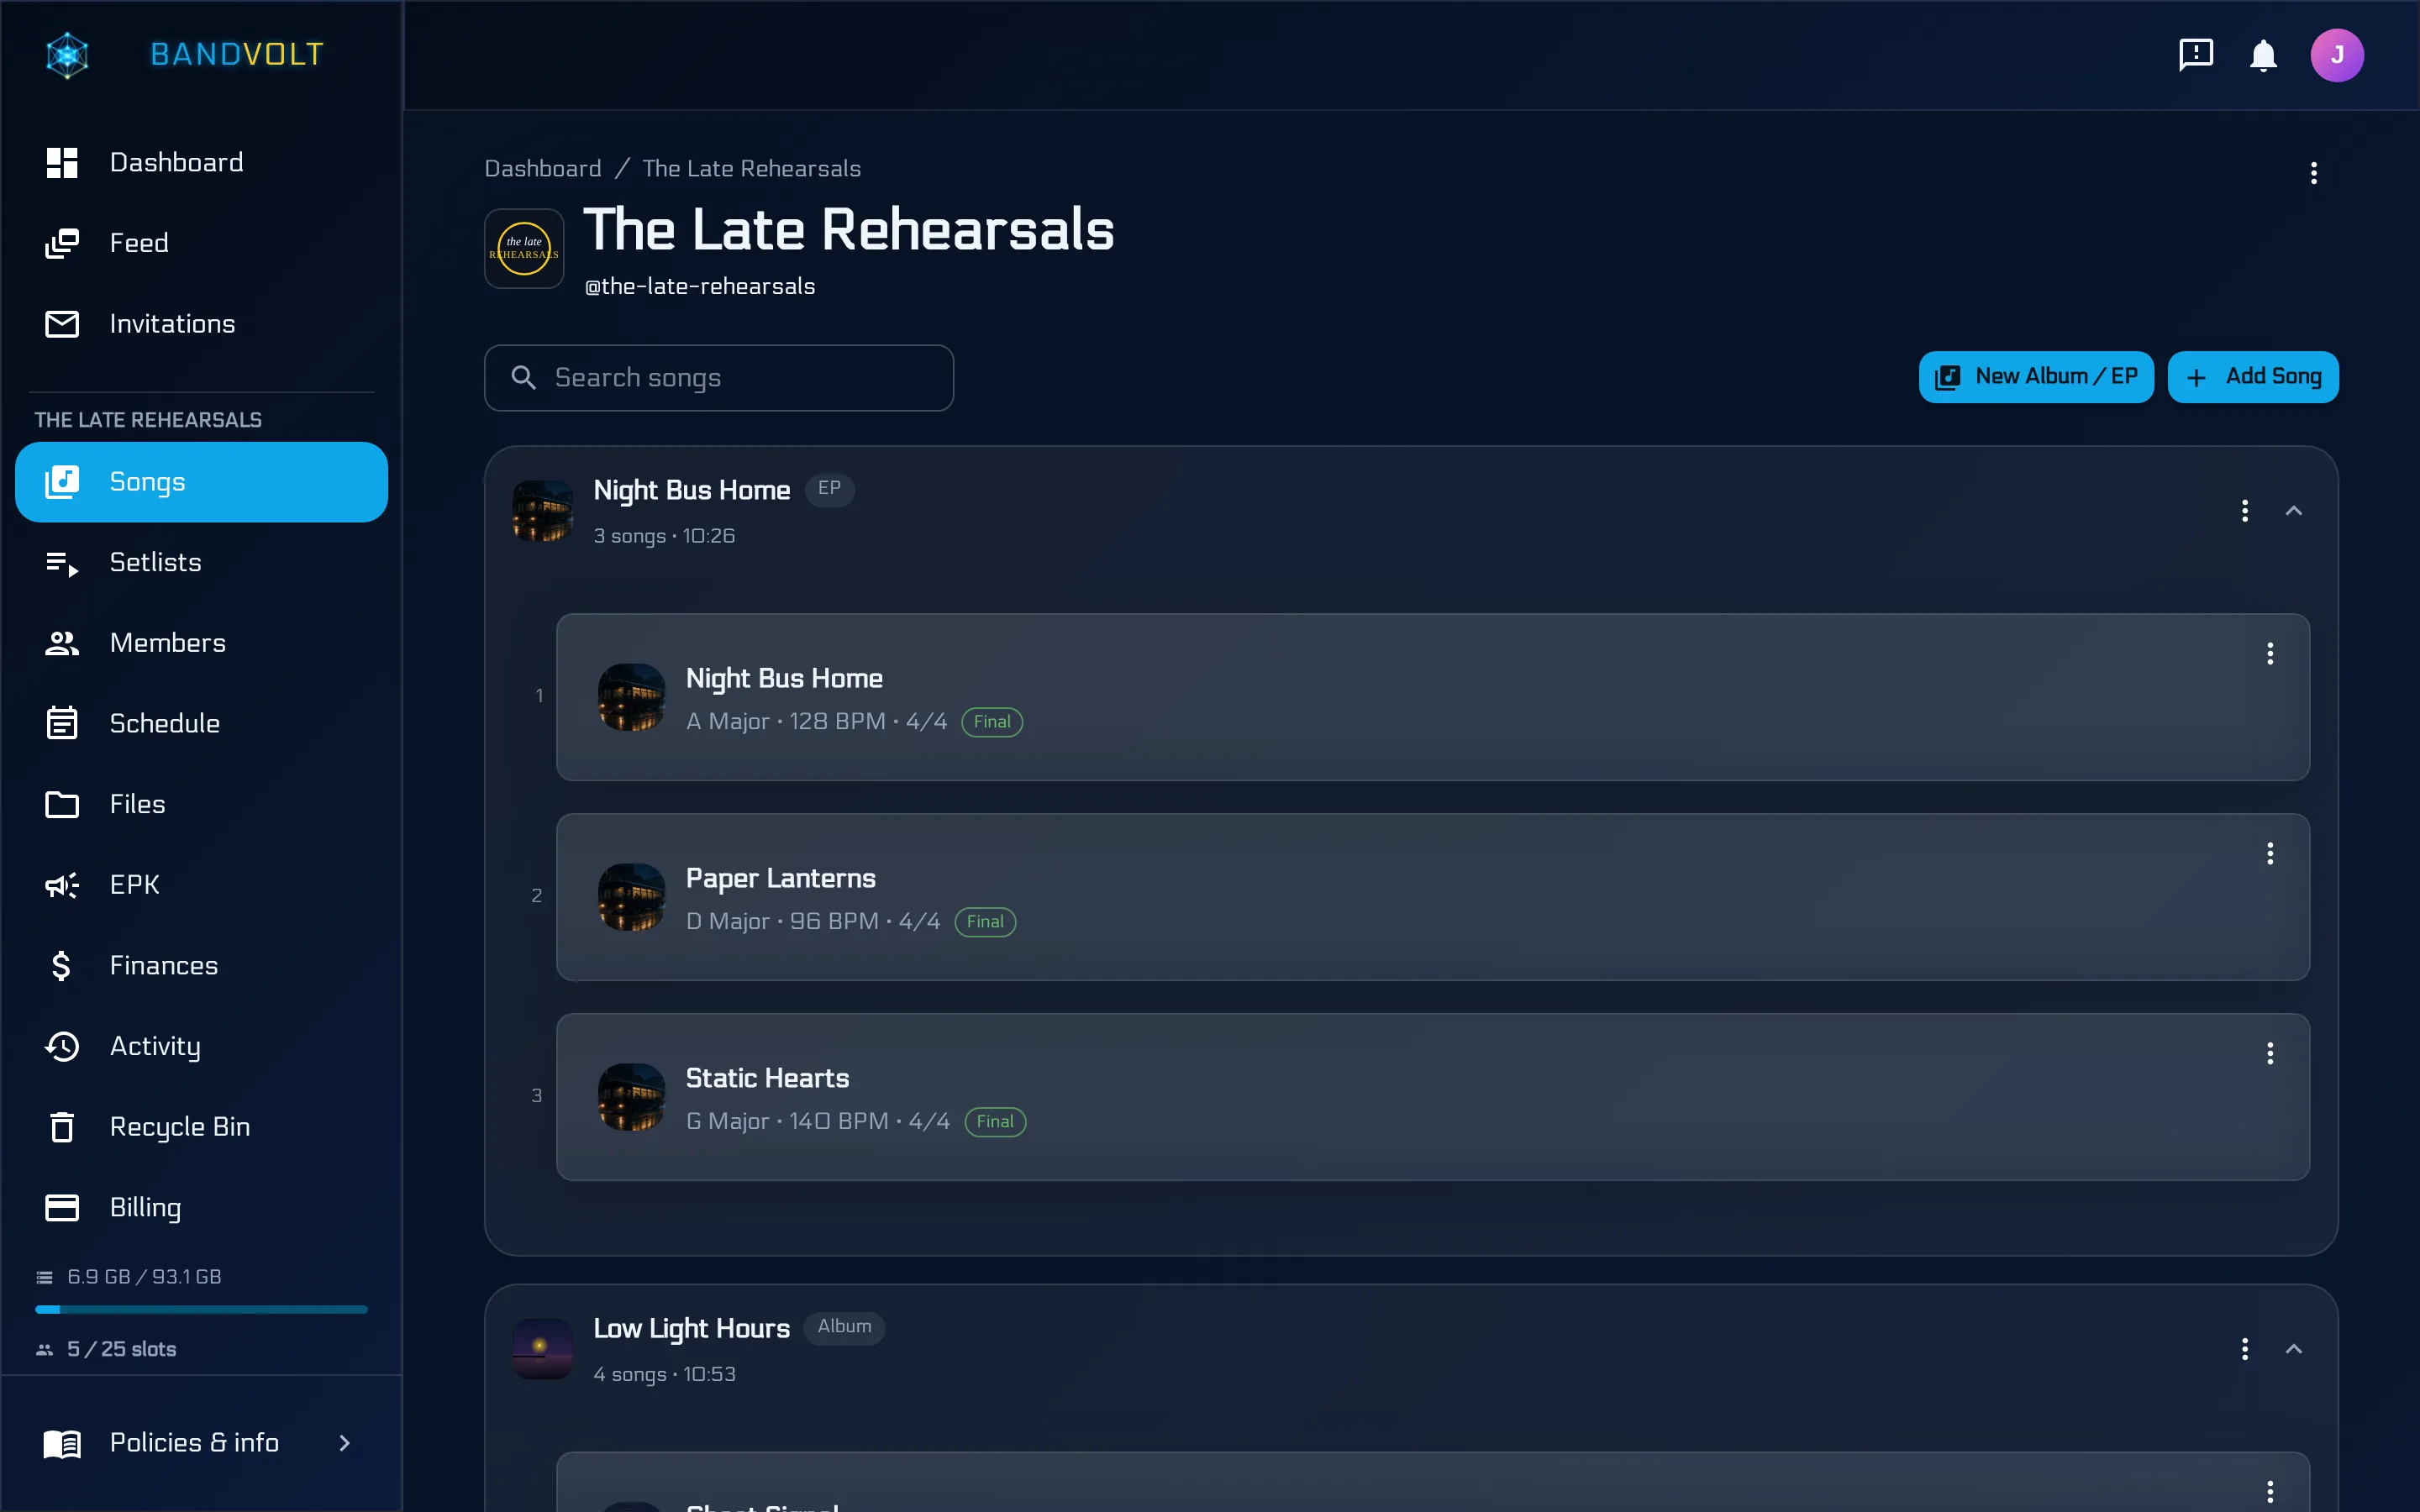
Task: Click Paper Lanterns song thumbnail
Action: (x=631, y=897)
